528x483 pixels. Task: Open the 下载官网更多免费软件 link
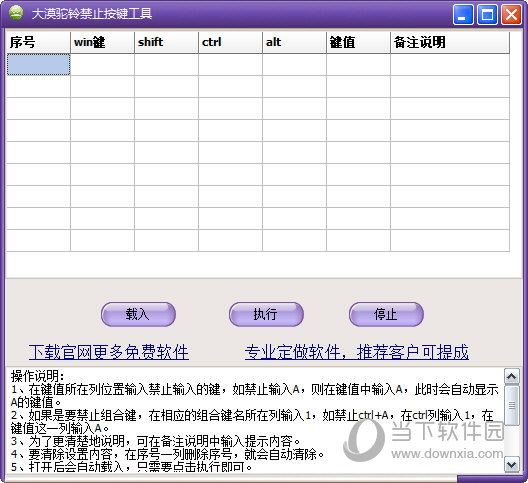coord(108,352)
